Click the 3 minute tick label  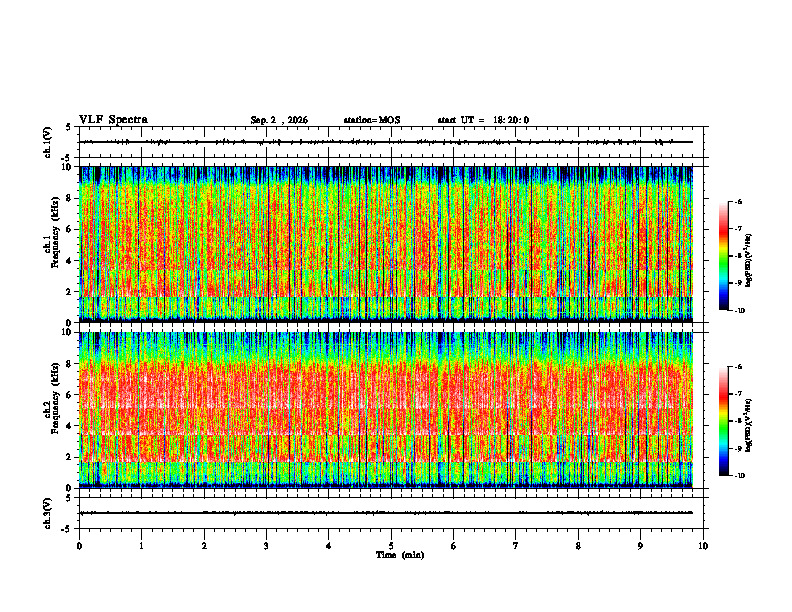pos(266,546)
